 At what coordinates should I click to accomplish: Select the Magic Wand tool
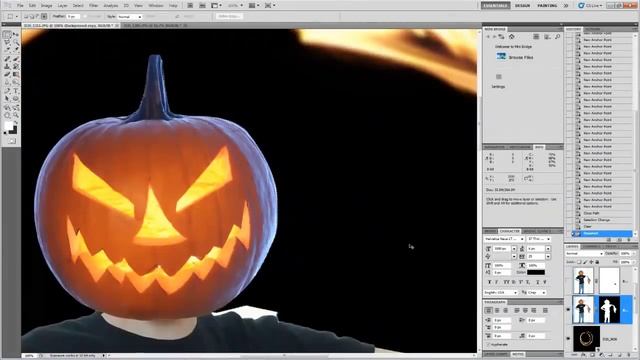pos(16,42)
